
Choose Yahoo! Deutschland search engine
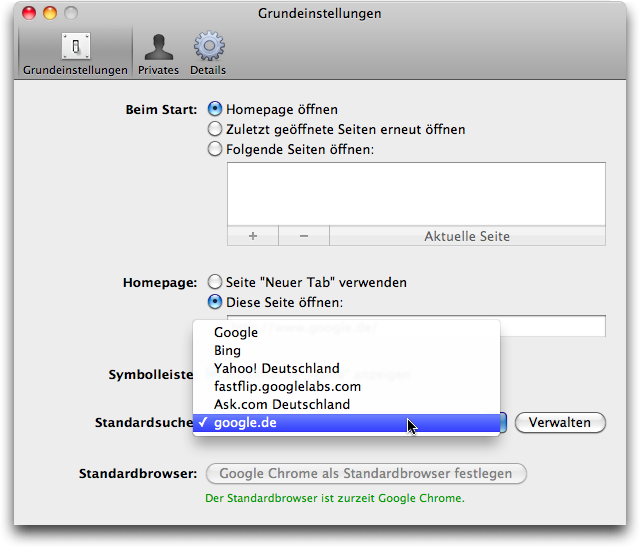click(x=346, y=368)
